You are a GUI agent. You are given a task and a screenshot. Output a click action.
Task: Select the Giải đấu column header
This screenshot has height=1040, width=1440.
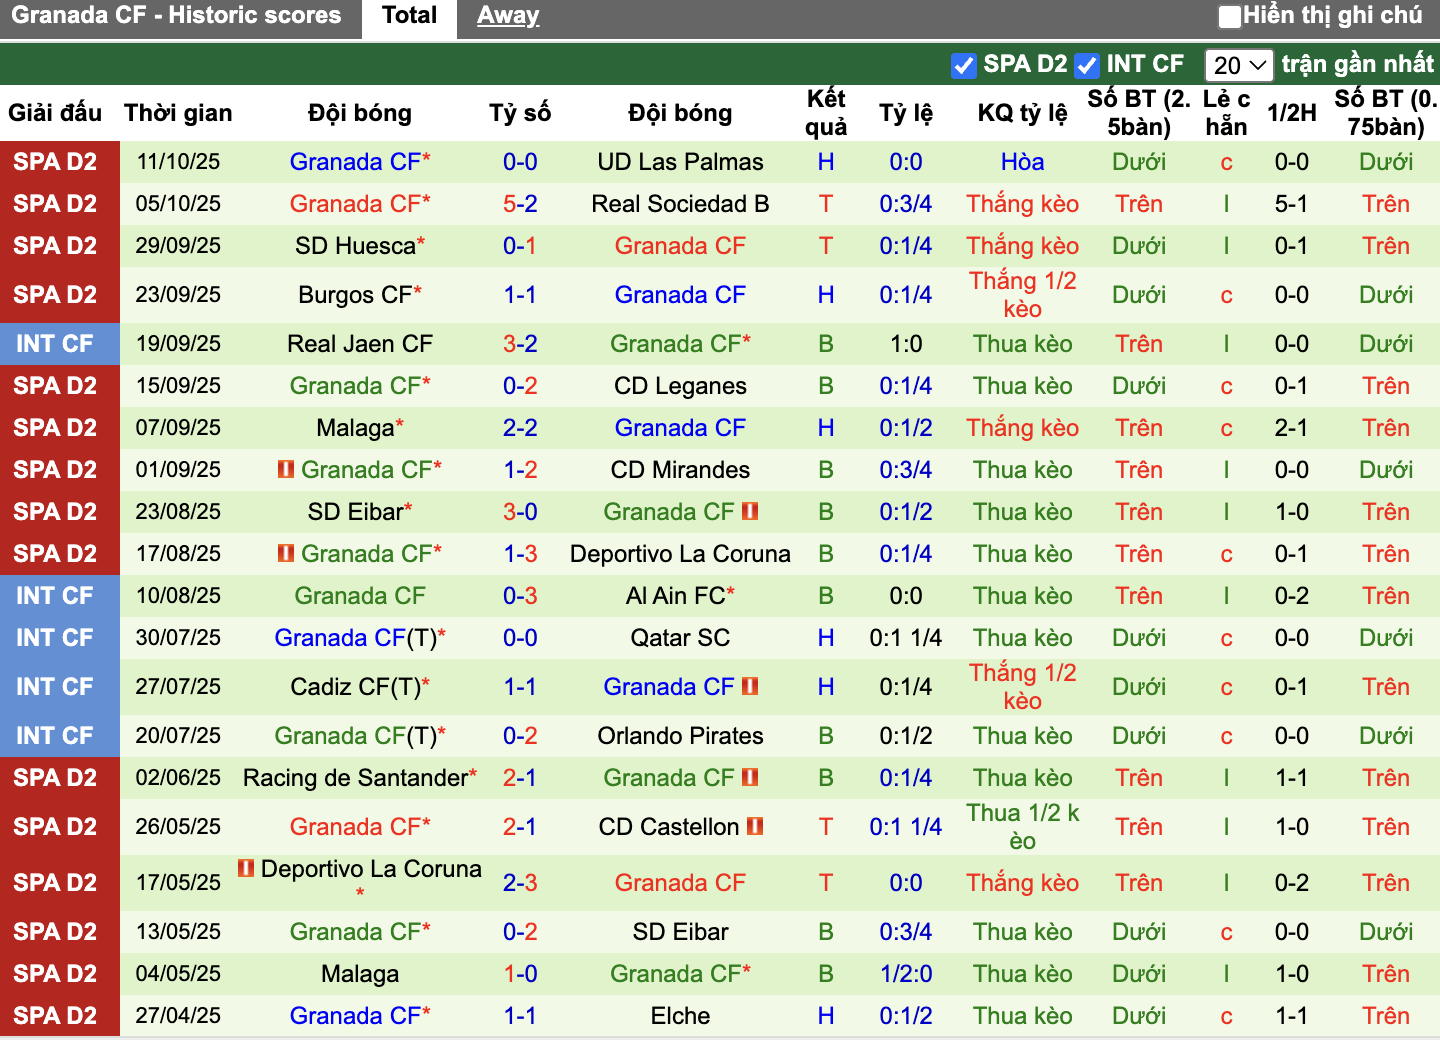pyautogui.click(x=55, y=113)
